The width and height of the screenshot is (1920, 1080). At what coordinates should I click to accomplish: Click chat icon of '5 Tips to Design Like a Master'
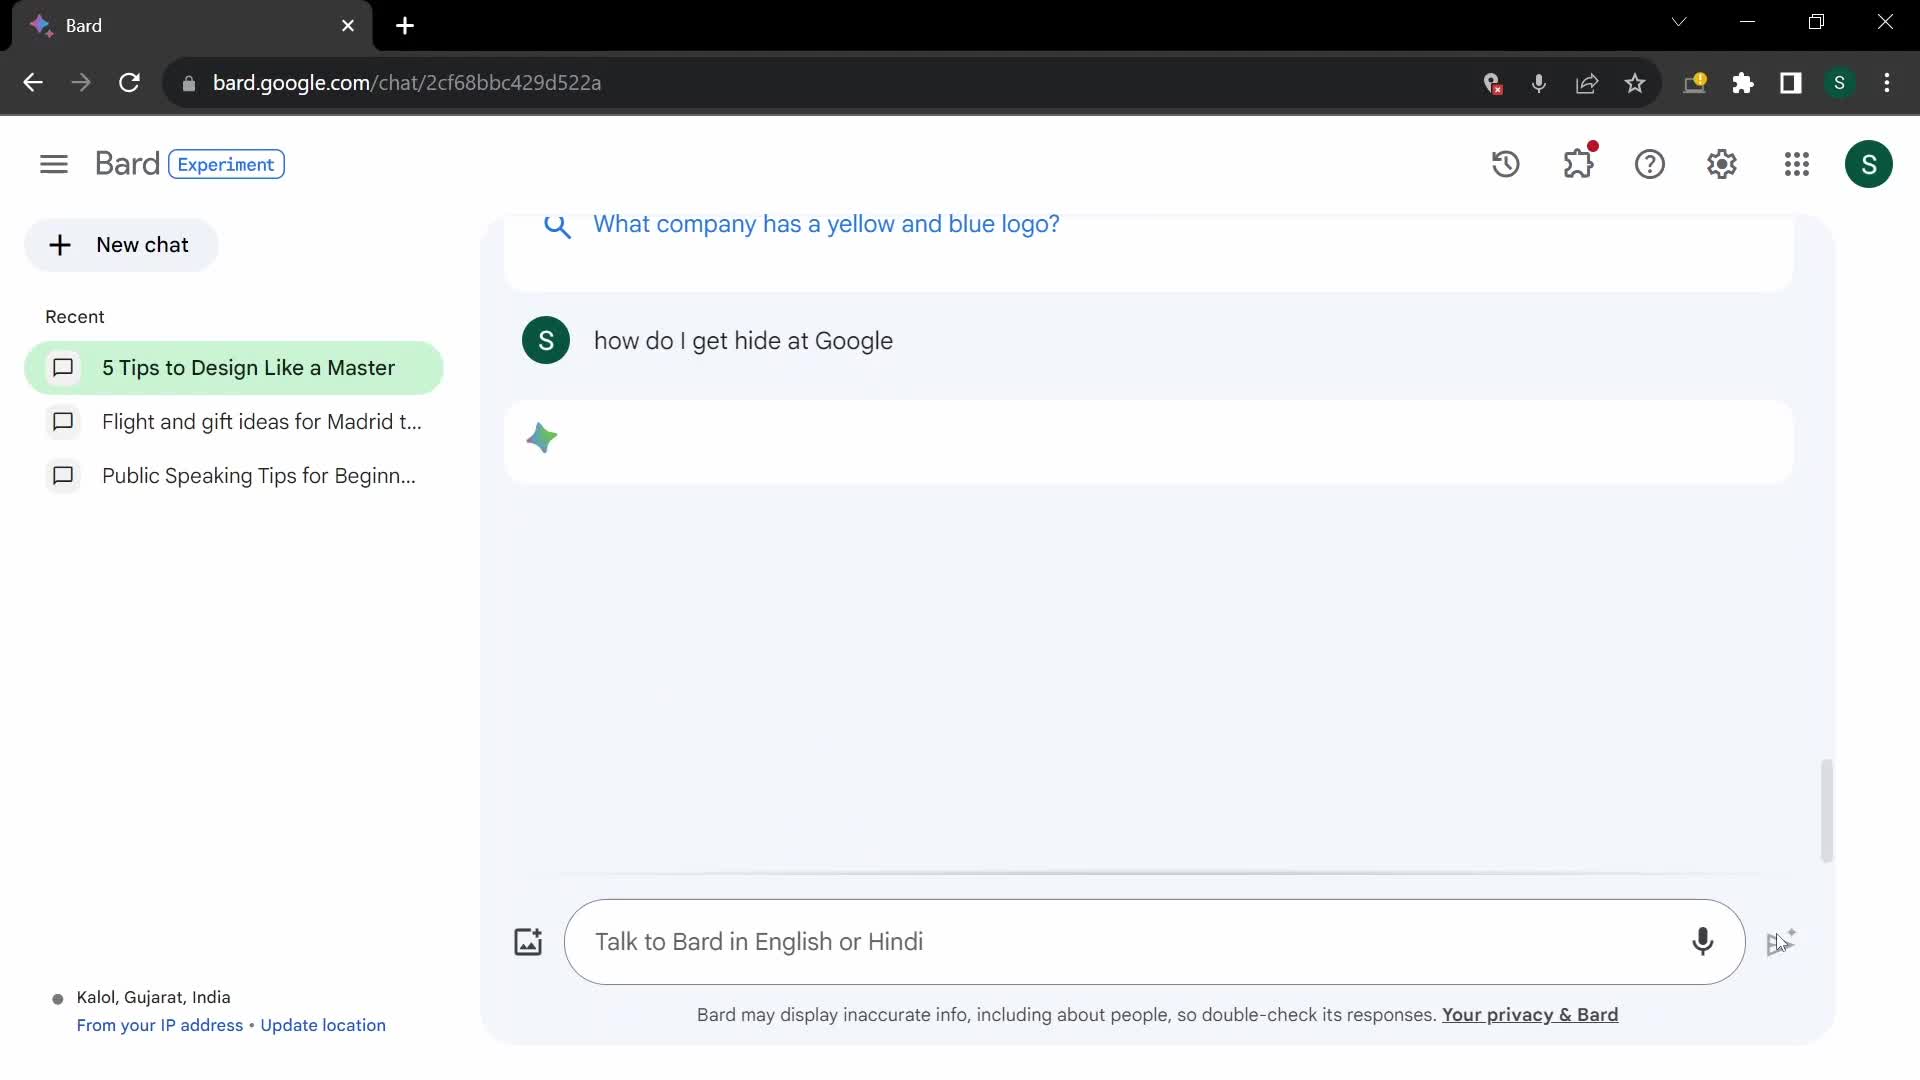[63, 368]
